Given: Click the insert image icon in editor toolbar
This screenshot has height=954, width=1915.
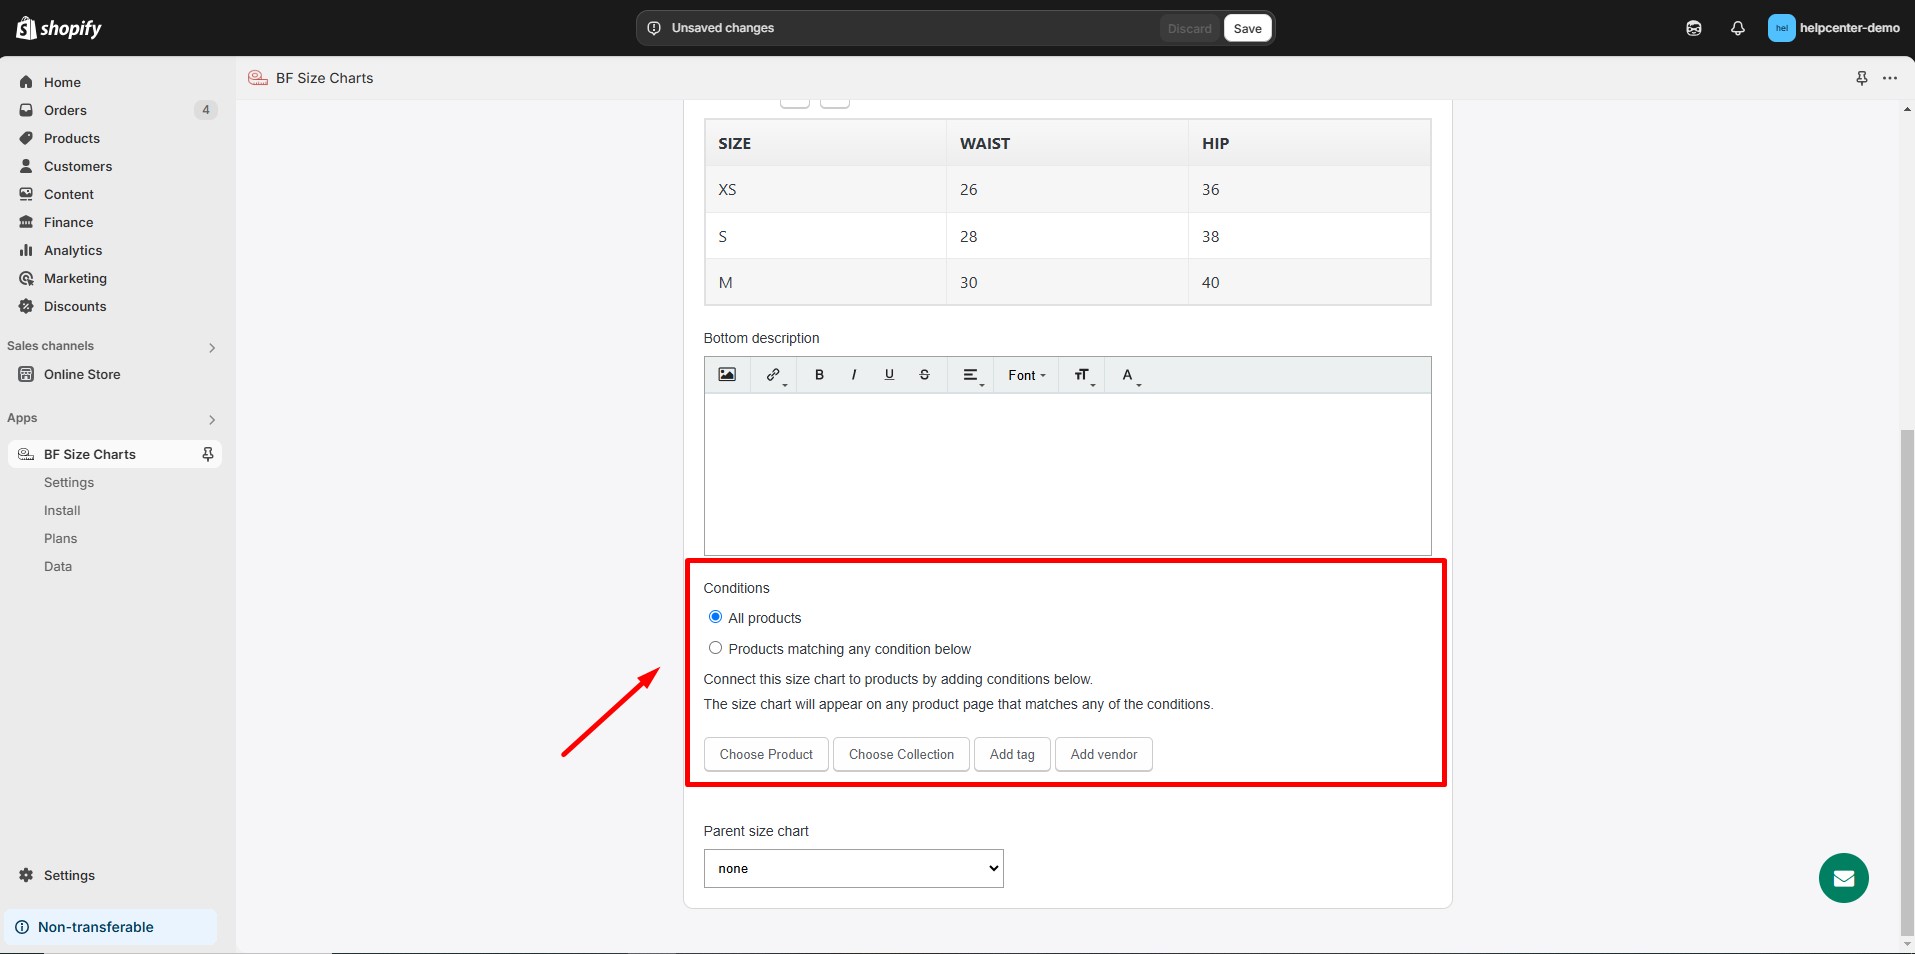Looking at the screenshot, I should (727, 375).
